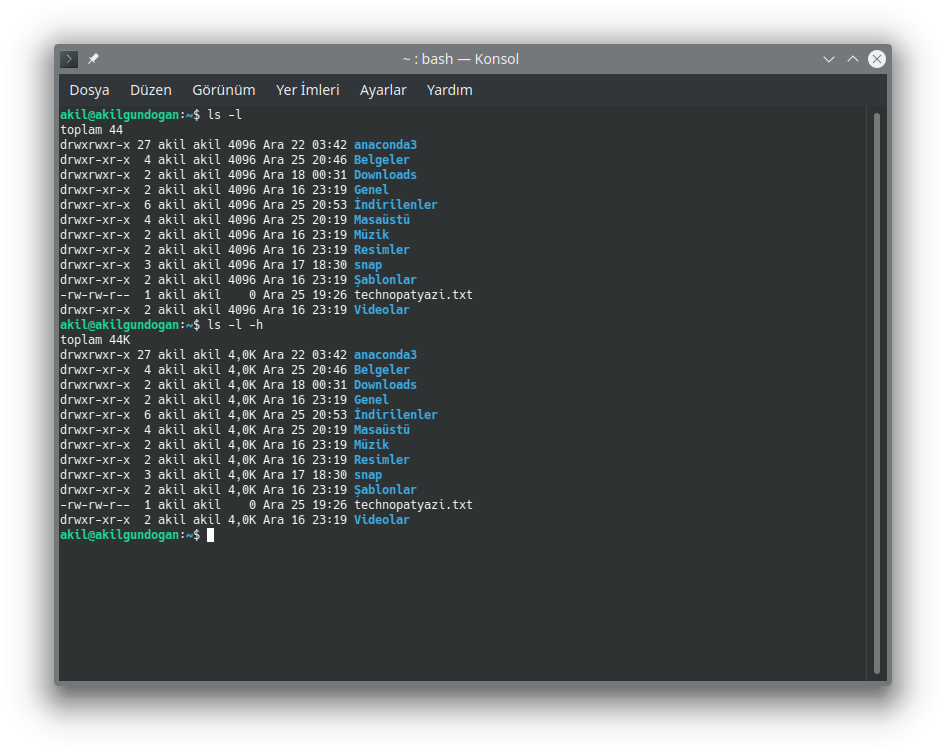Click 'Videolar' in the first listing
Viewport: 946px width, 753px height.
pos(382,310)
